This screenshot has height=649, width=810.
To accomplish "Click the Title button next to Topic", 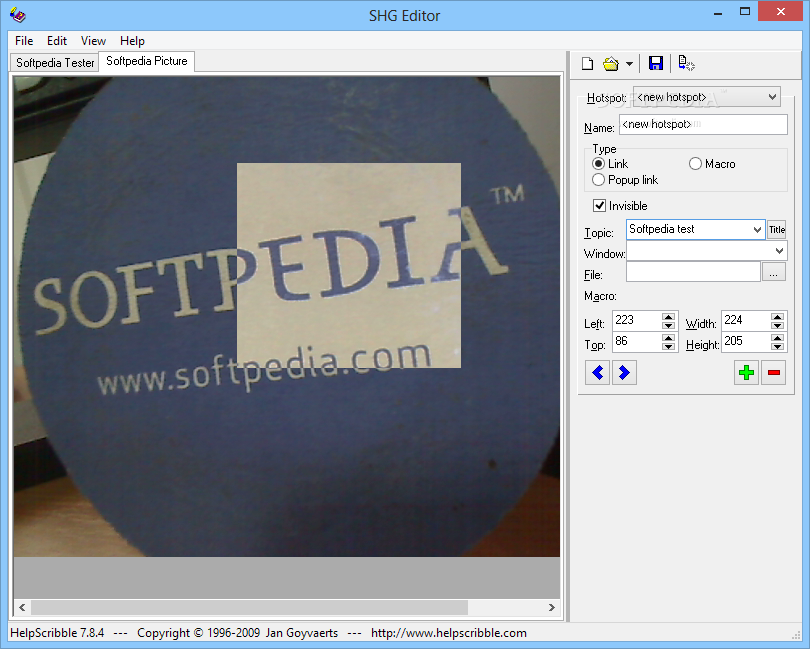I will point(776,229).
